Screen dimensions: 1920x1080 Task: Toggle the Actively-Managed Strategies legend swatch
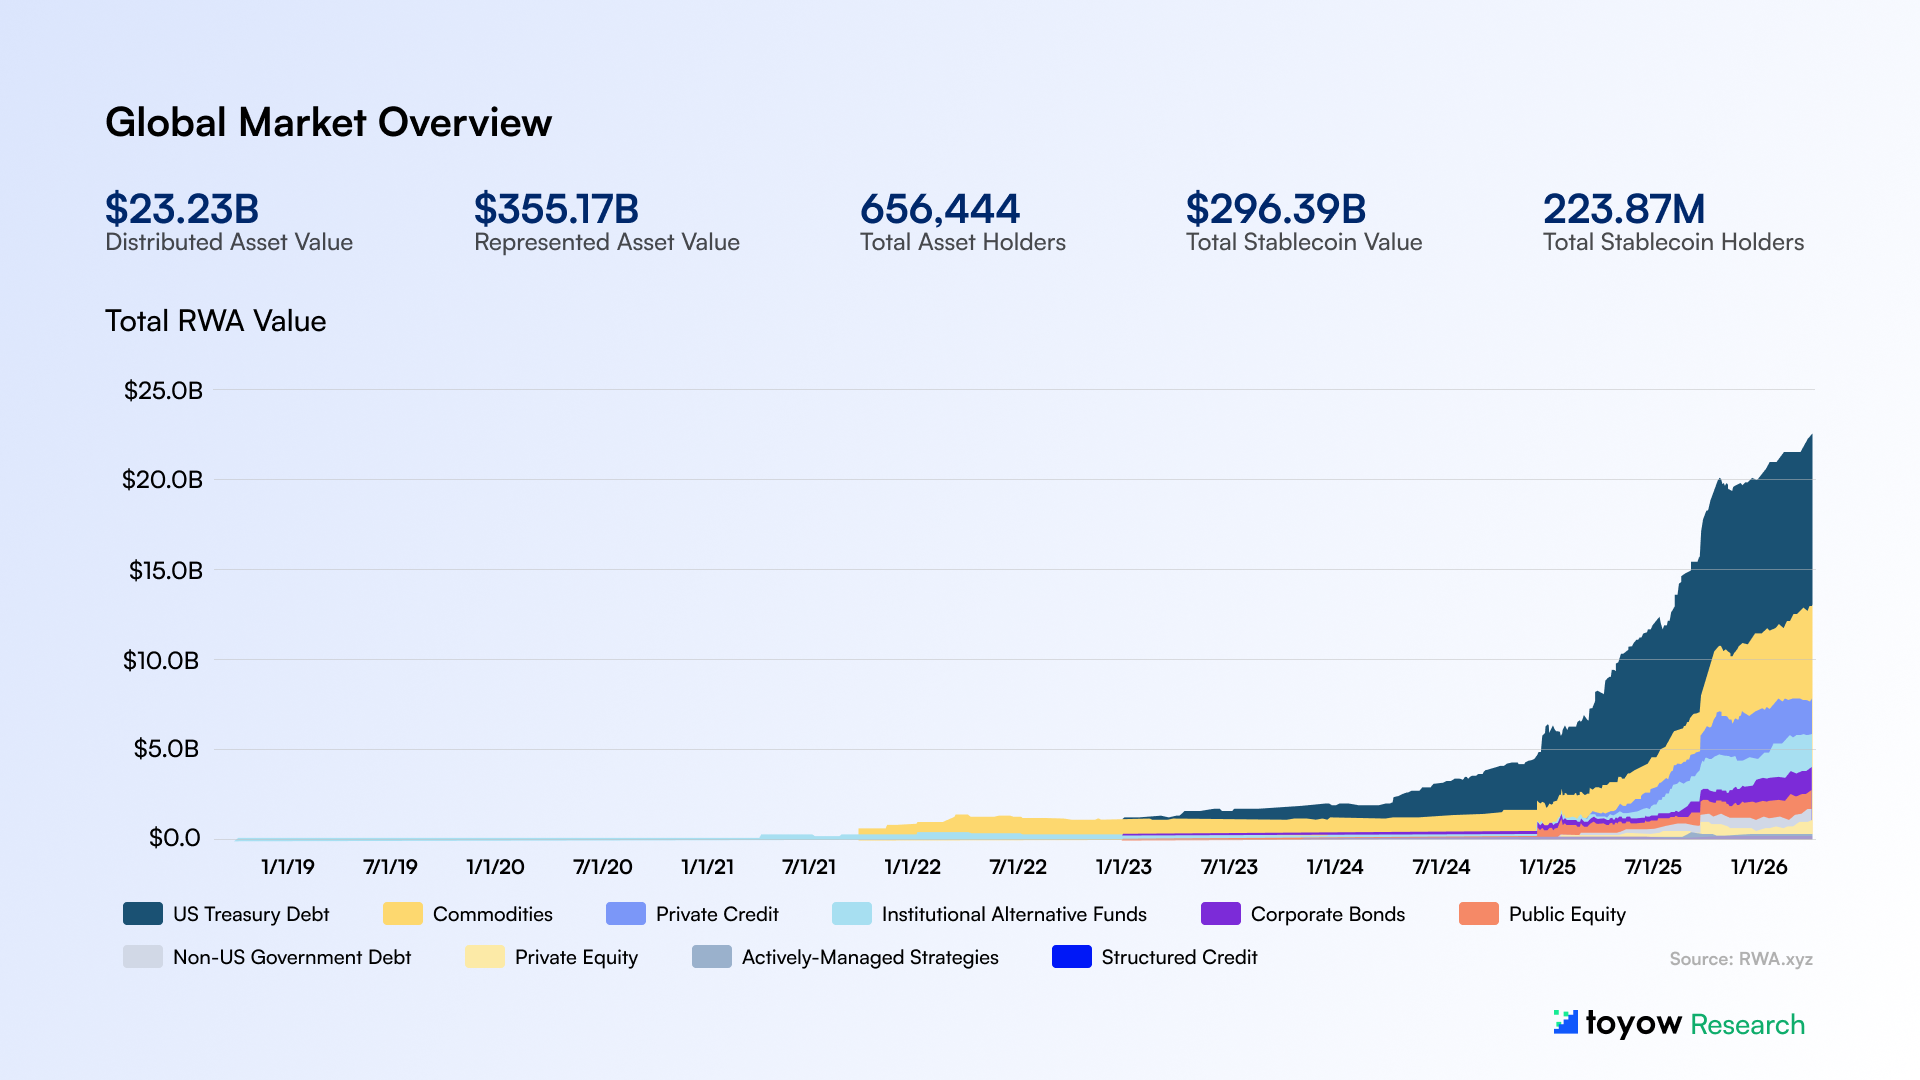pos(711,957)
